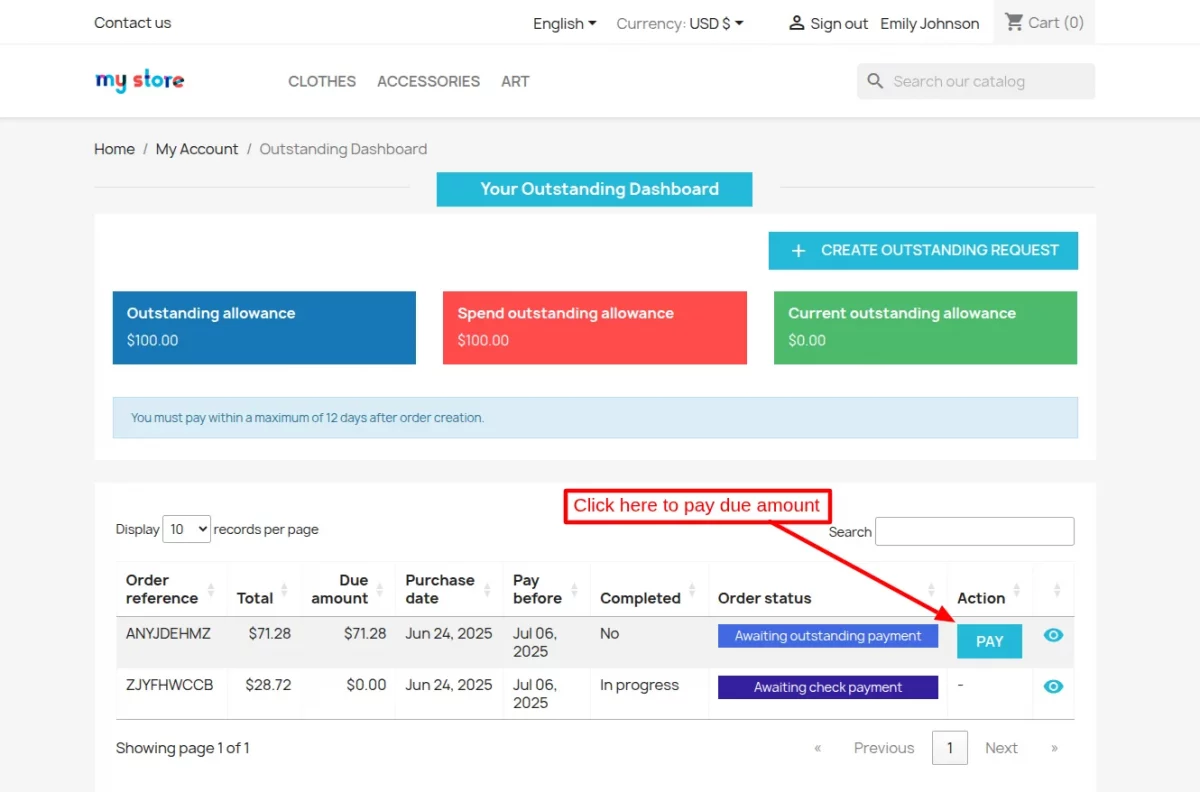View details eye icon for order ZJYFHWCCB

point(1053,686)
